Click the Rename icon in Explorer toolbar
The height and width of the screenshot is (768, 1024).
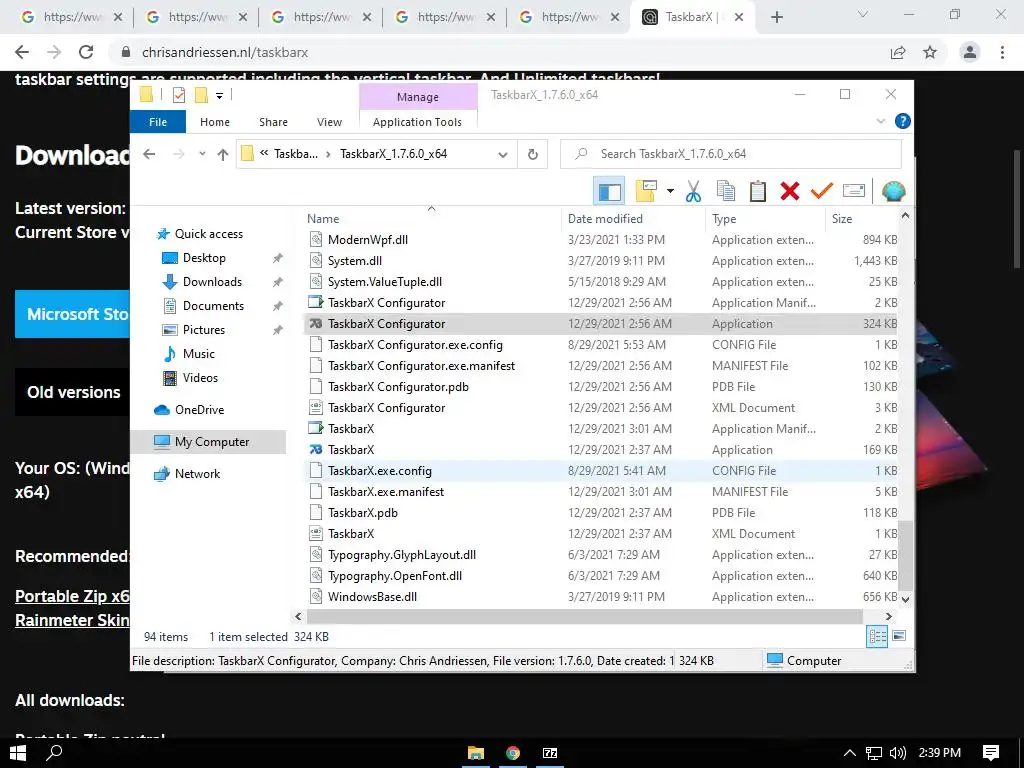[854, 191]
